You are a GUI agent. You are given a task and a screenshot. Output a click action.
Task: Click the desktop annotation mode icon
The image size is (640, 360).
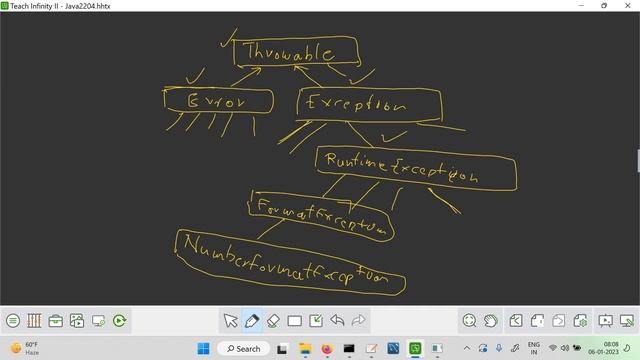pyautogui.click(x=627, y=321)
